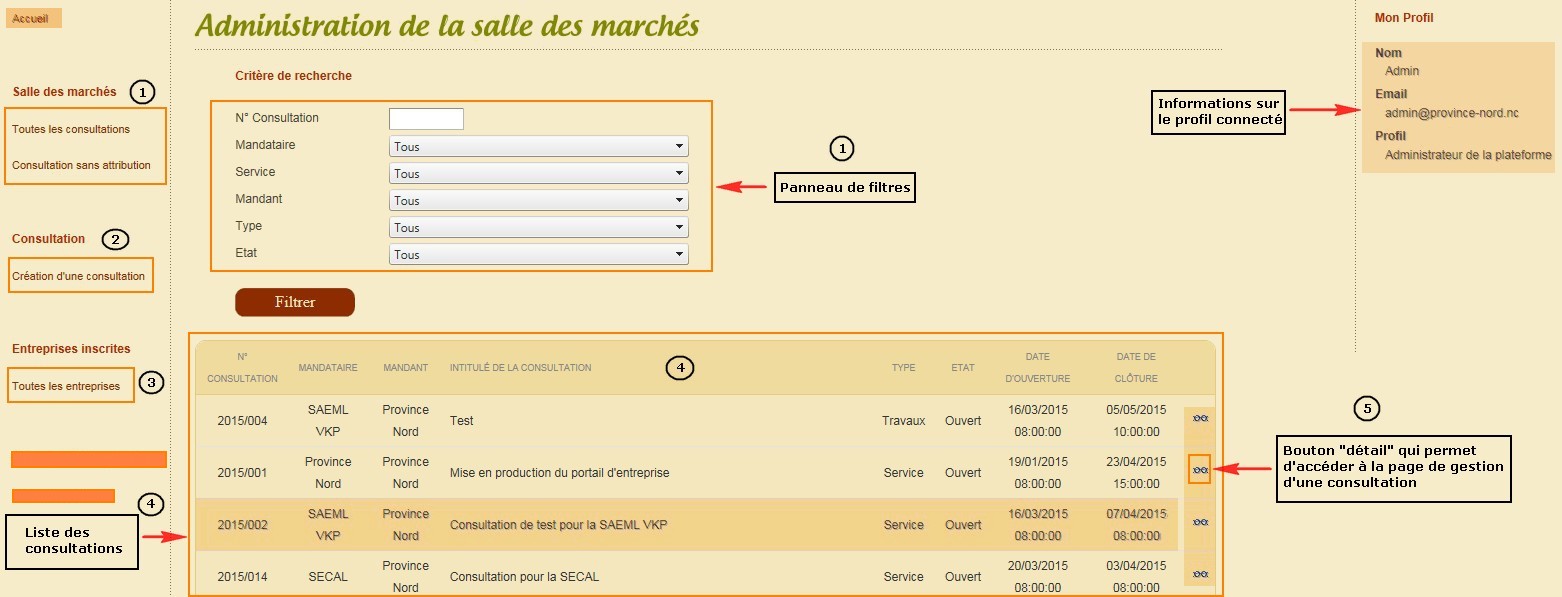Image resolution: width=1562 pixels, height=597 pixels.
Task: Select consultation number 2015/002 cell
Action: 242,525
